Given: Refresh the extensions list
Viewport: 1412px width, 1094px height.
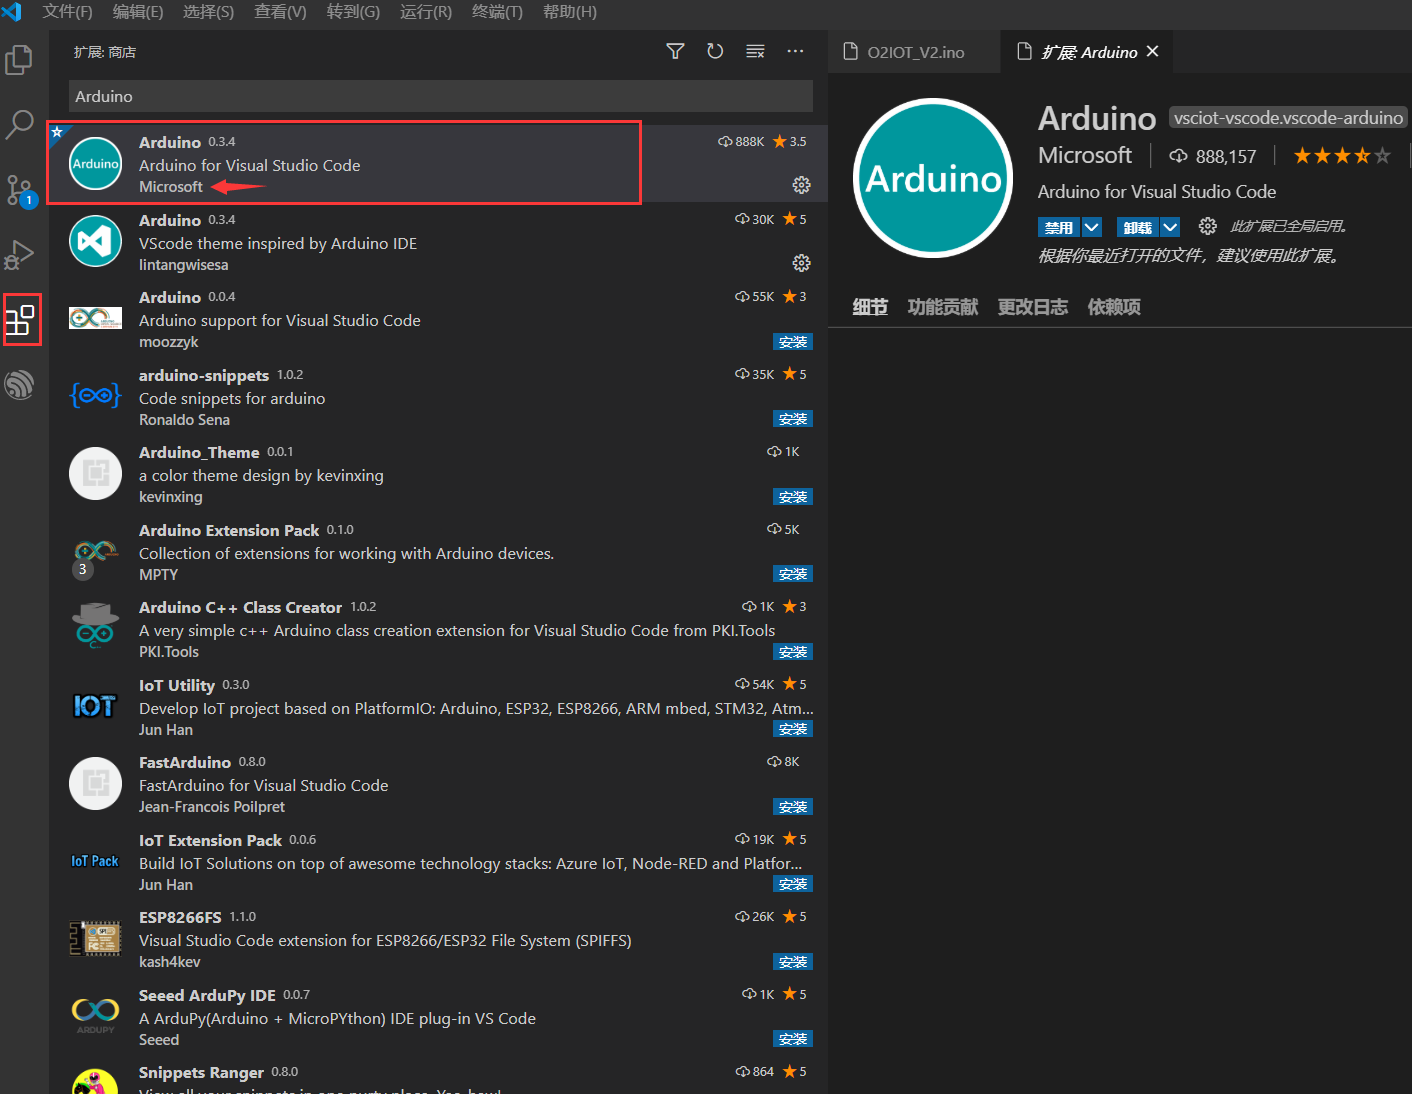Looking at the screenshot, I should pyautogui.click(x=715, y=51).
